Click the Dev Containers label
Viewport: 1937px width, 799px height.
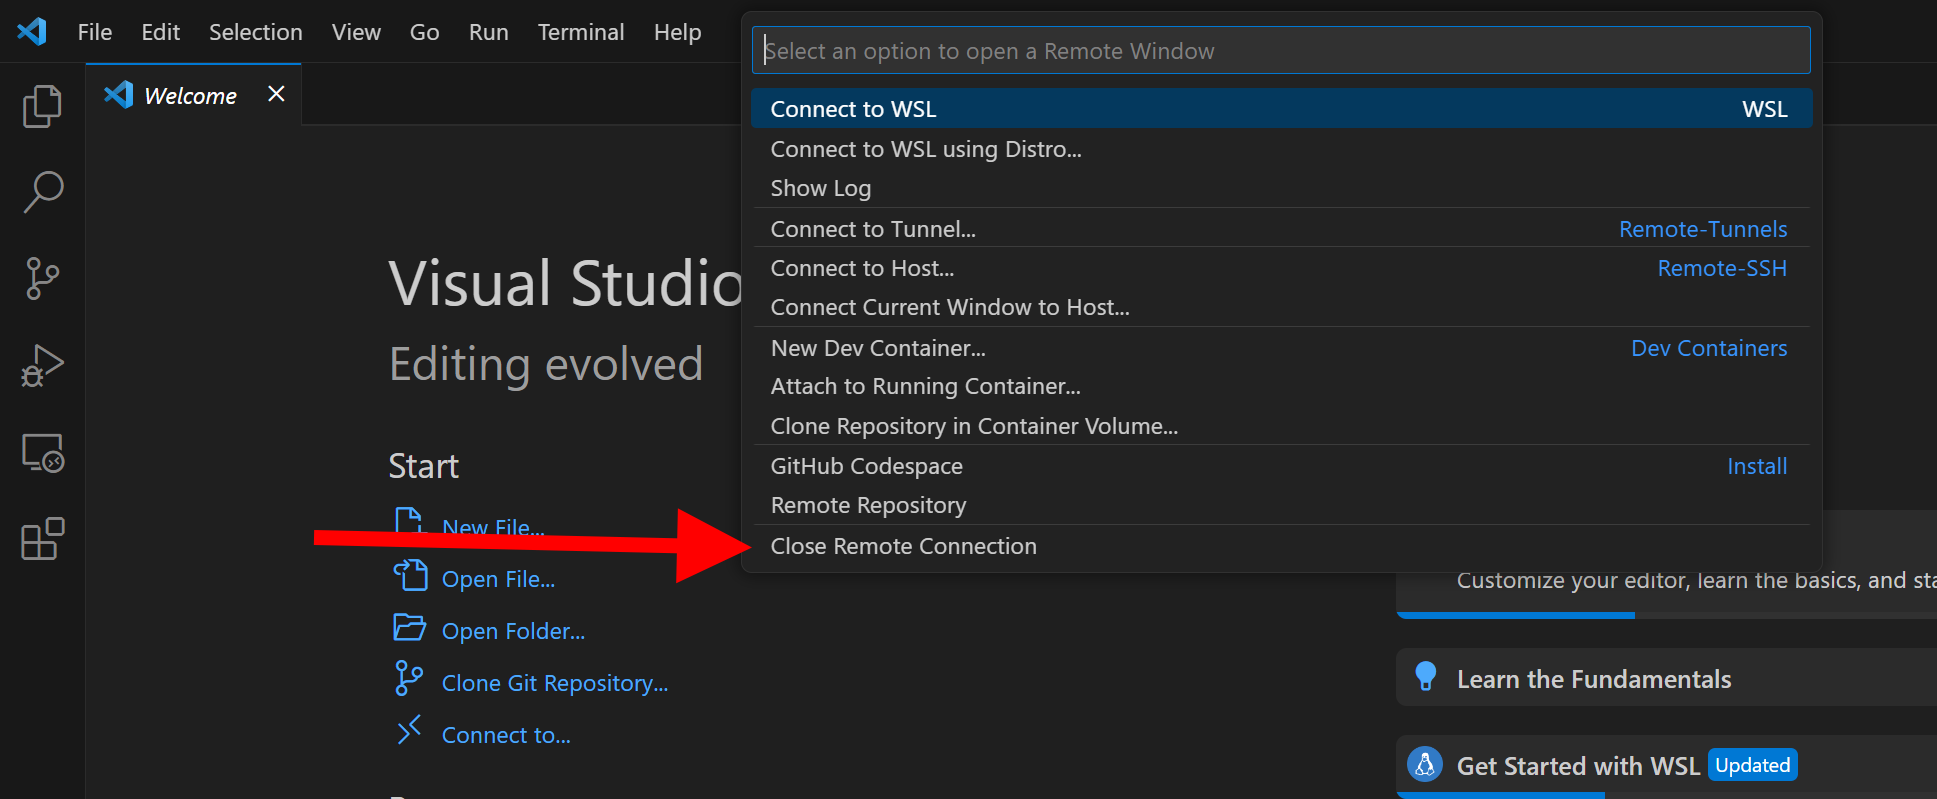click(1709, 348)
